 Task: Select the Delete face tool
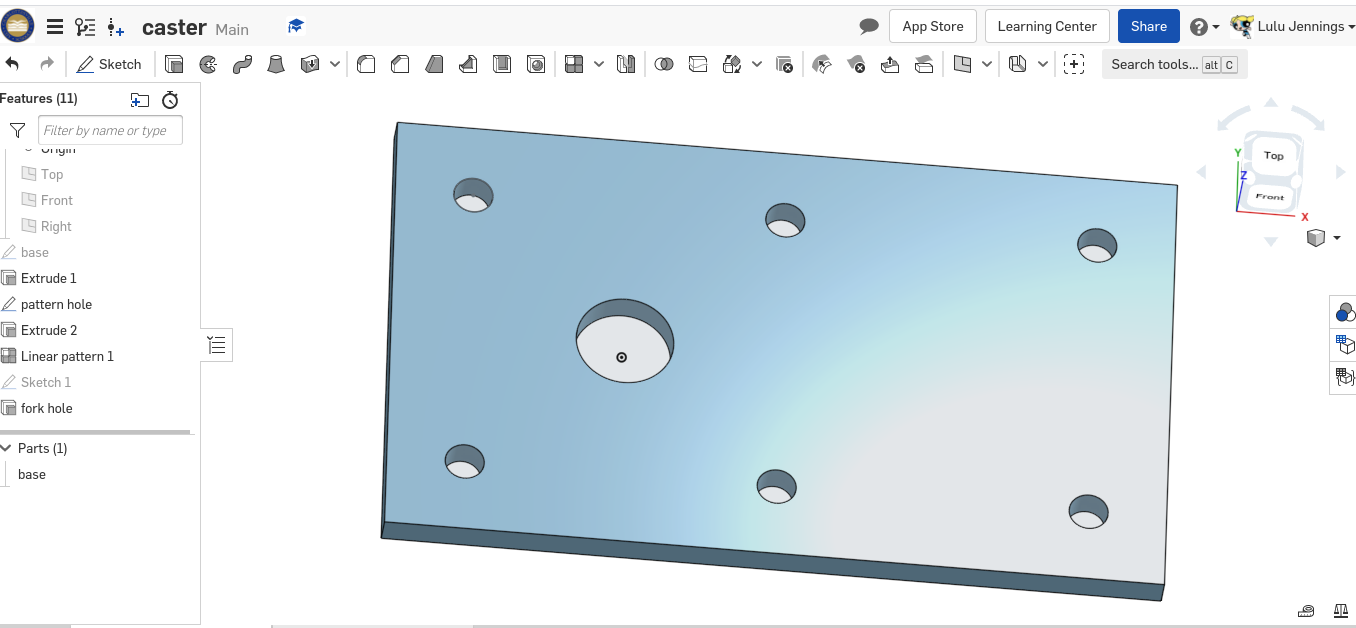(x=856, y=64)
